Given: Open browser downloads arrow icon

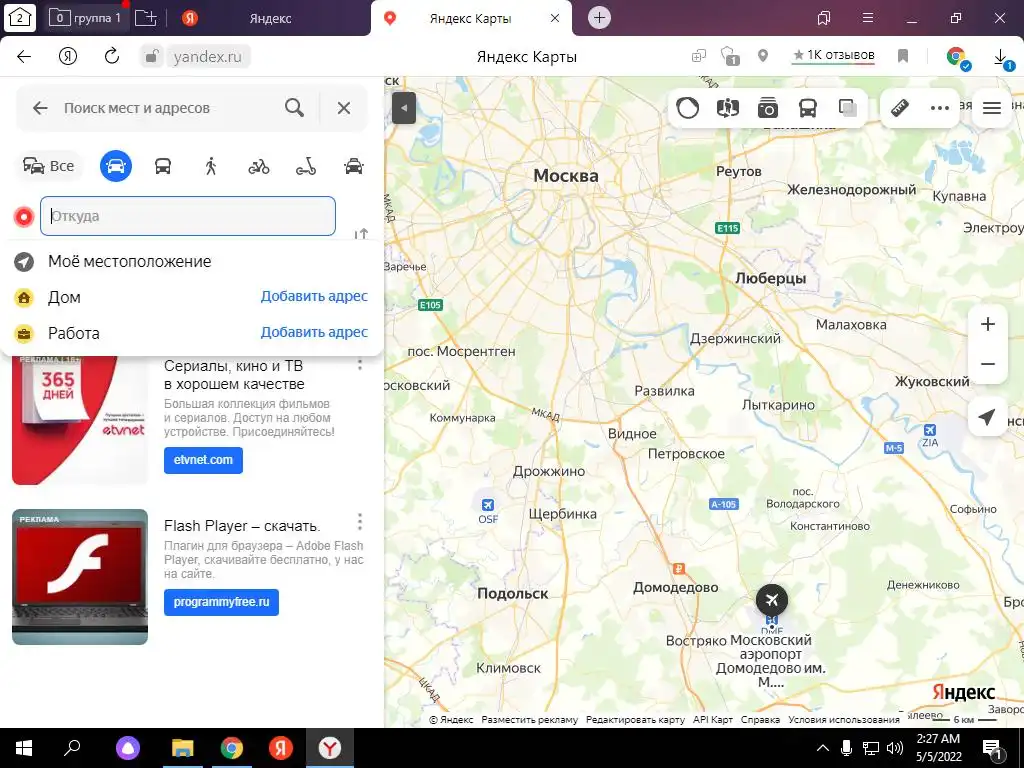Looking at the screenshot, I should coord(1000,57).
